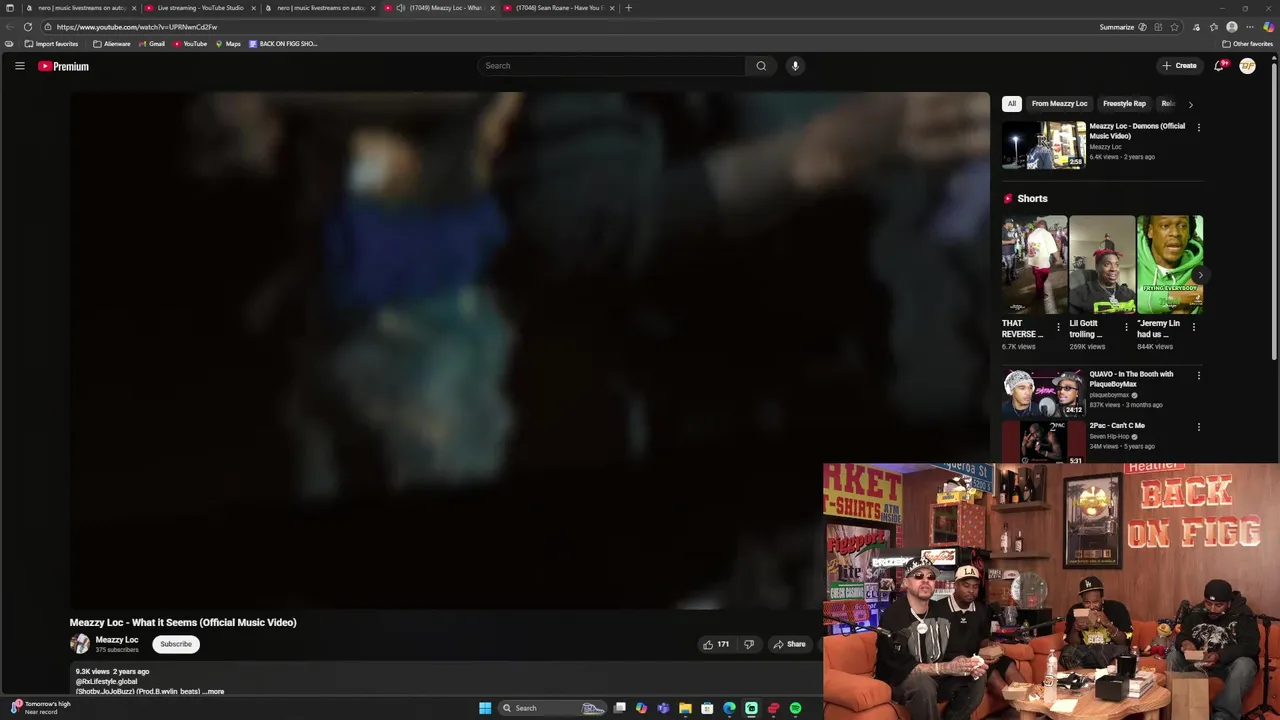Switch to first nero music livestreams tab
This screenshot has height=720, width=1280.
tap(80, 8)
